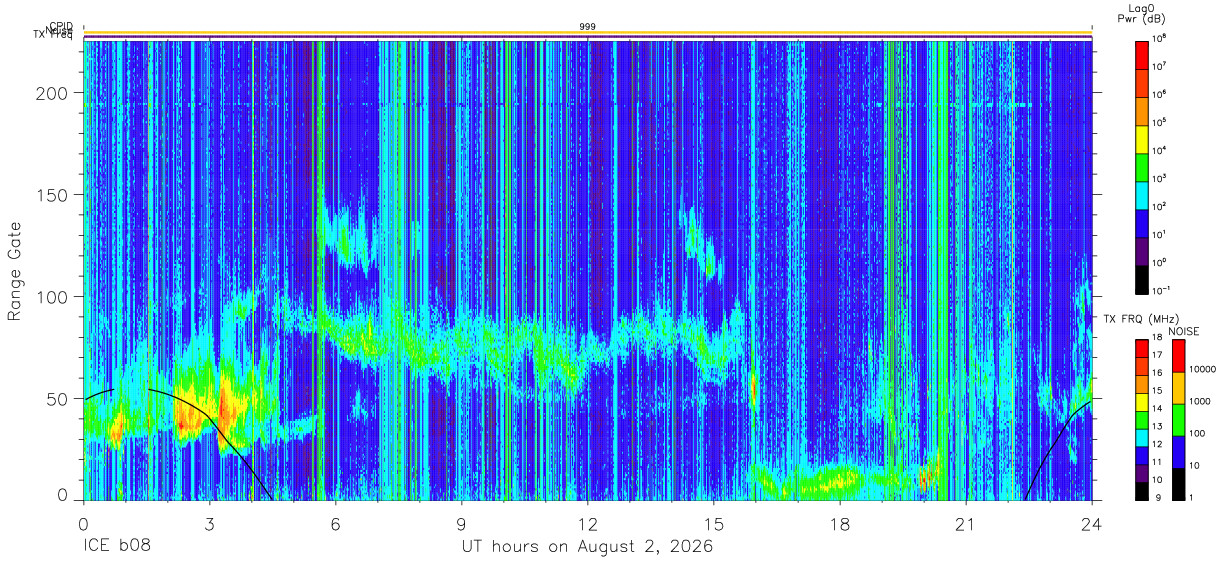Click the green segment of the NOISE colorbar
This screenshot has height=567, width=1228.
[1178, 420]
